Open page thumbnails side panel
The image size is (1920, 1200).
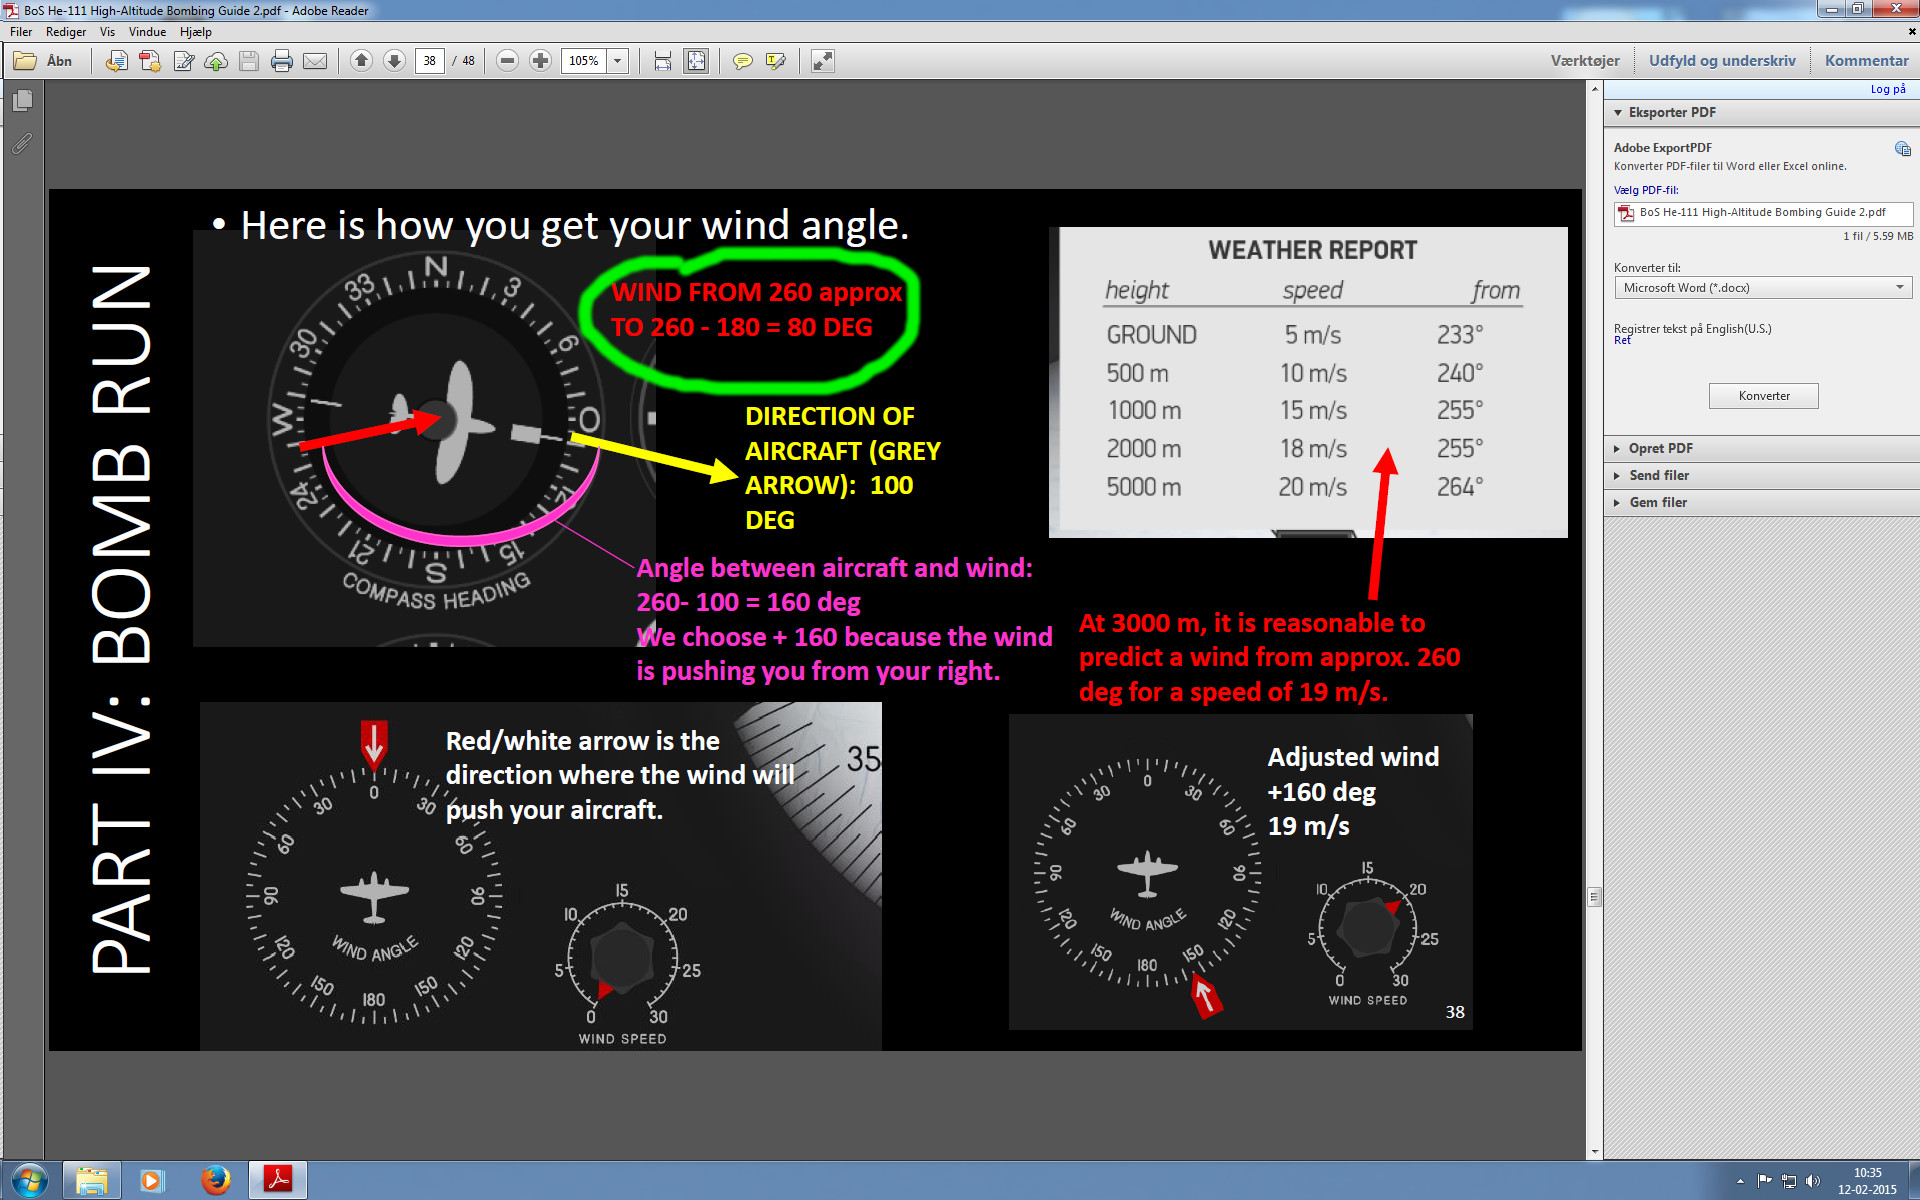(23, 101)
